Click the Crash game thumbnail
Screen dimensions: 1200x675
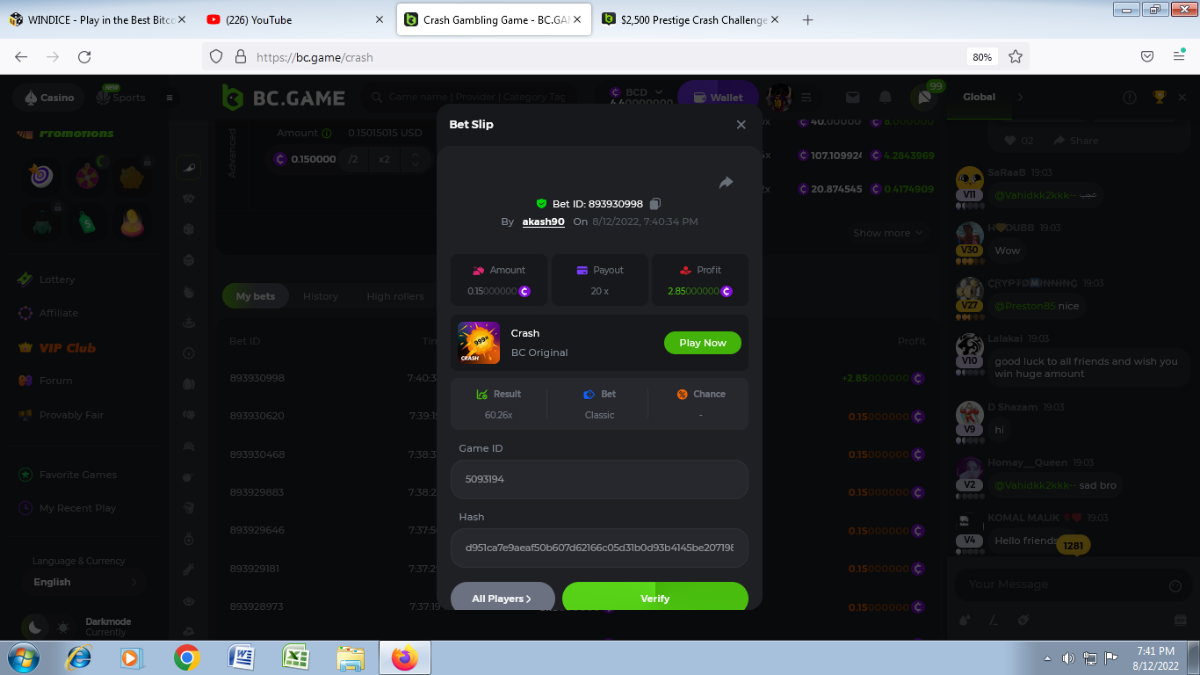pyautogui.click(x=479, y=342)
